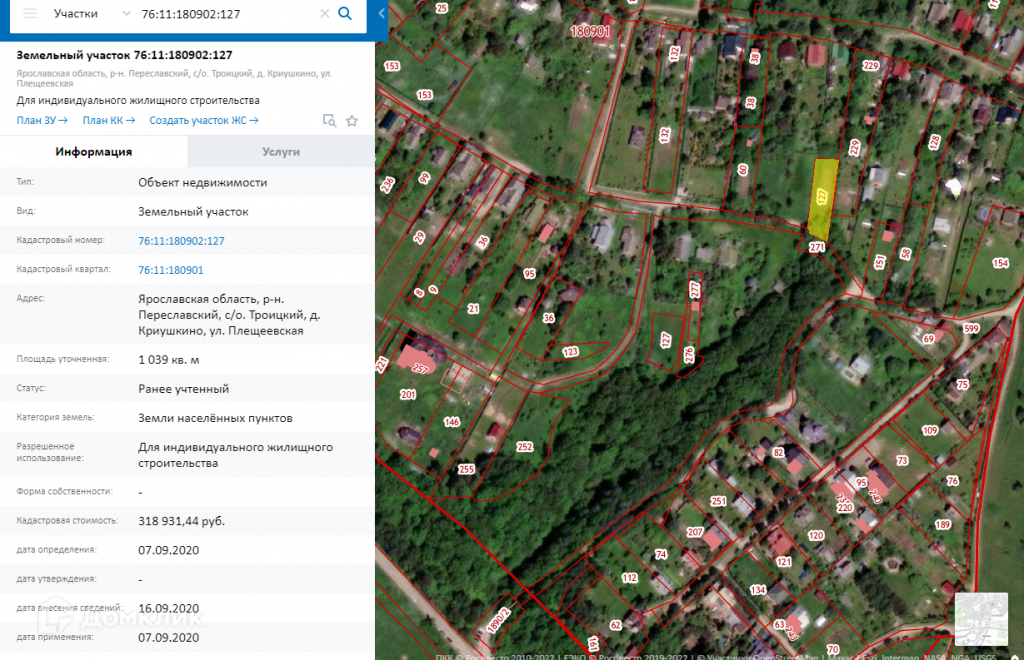Open the Участки search type dropdown
Image resolution: width=1024 pixels, height=660 pixels.
point(92,14)
